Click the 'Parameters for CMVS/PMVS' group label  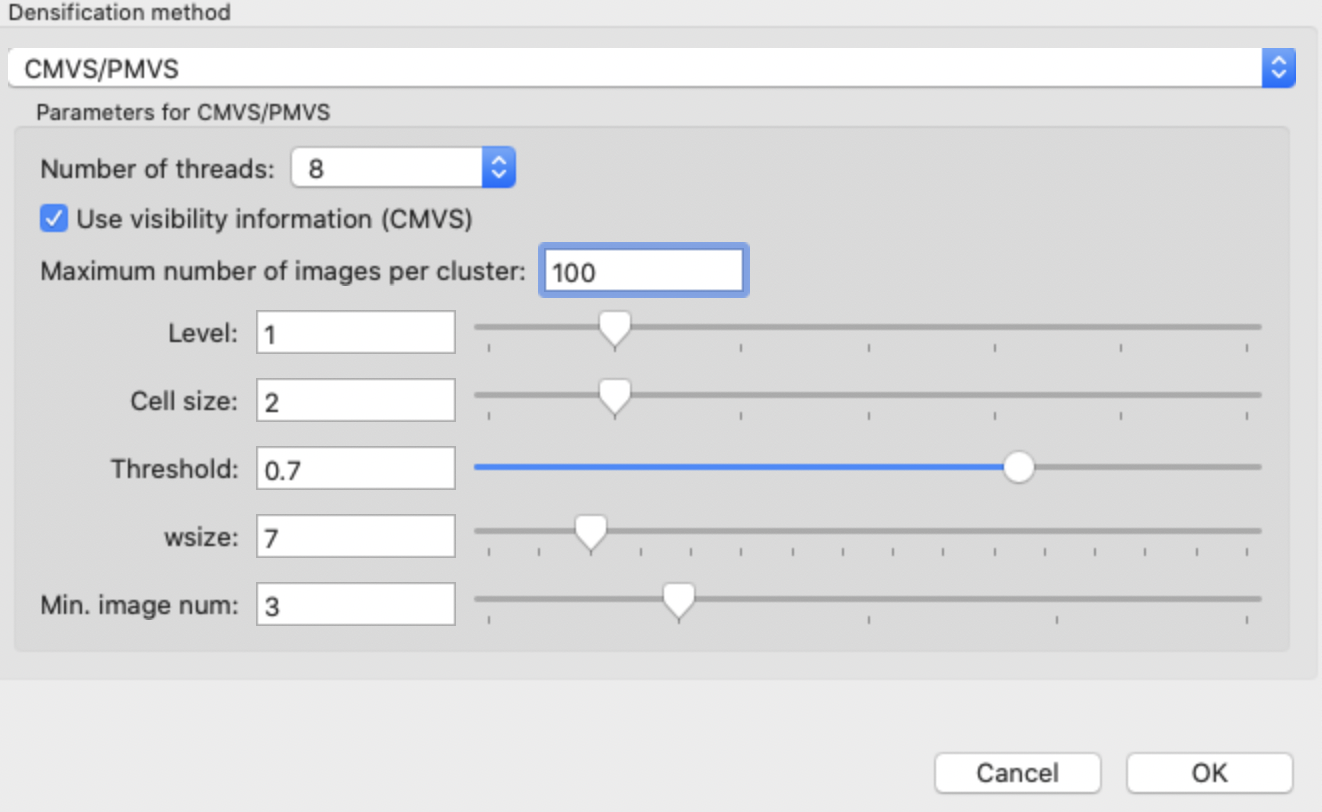[183, 112]
